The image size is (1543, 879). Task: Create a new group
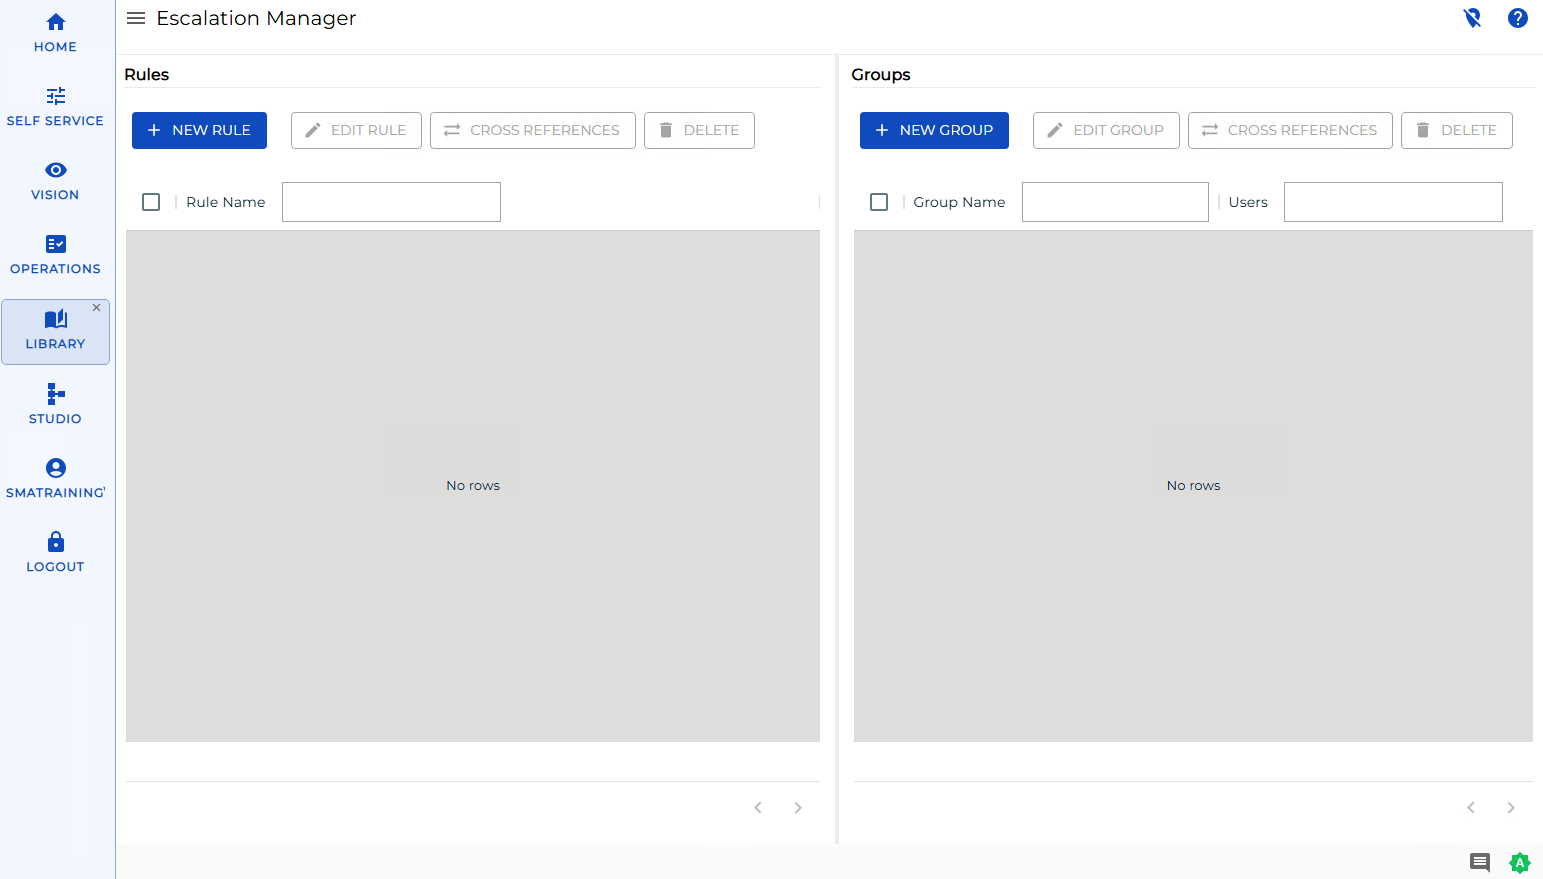tap(934, 130)
